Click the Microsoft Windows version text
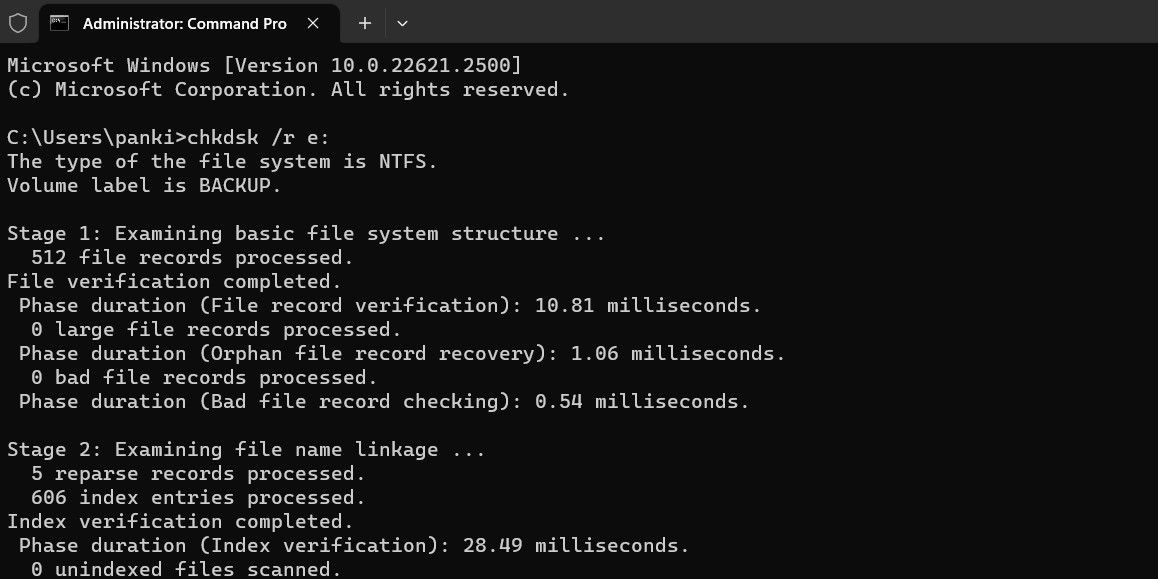 pyautogui.click(x=260, y=65)
